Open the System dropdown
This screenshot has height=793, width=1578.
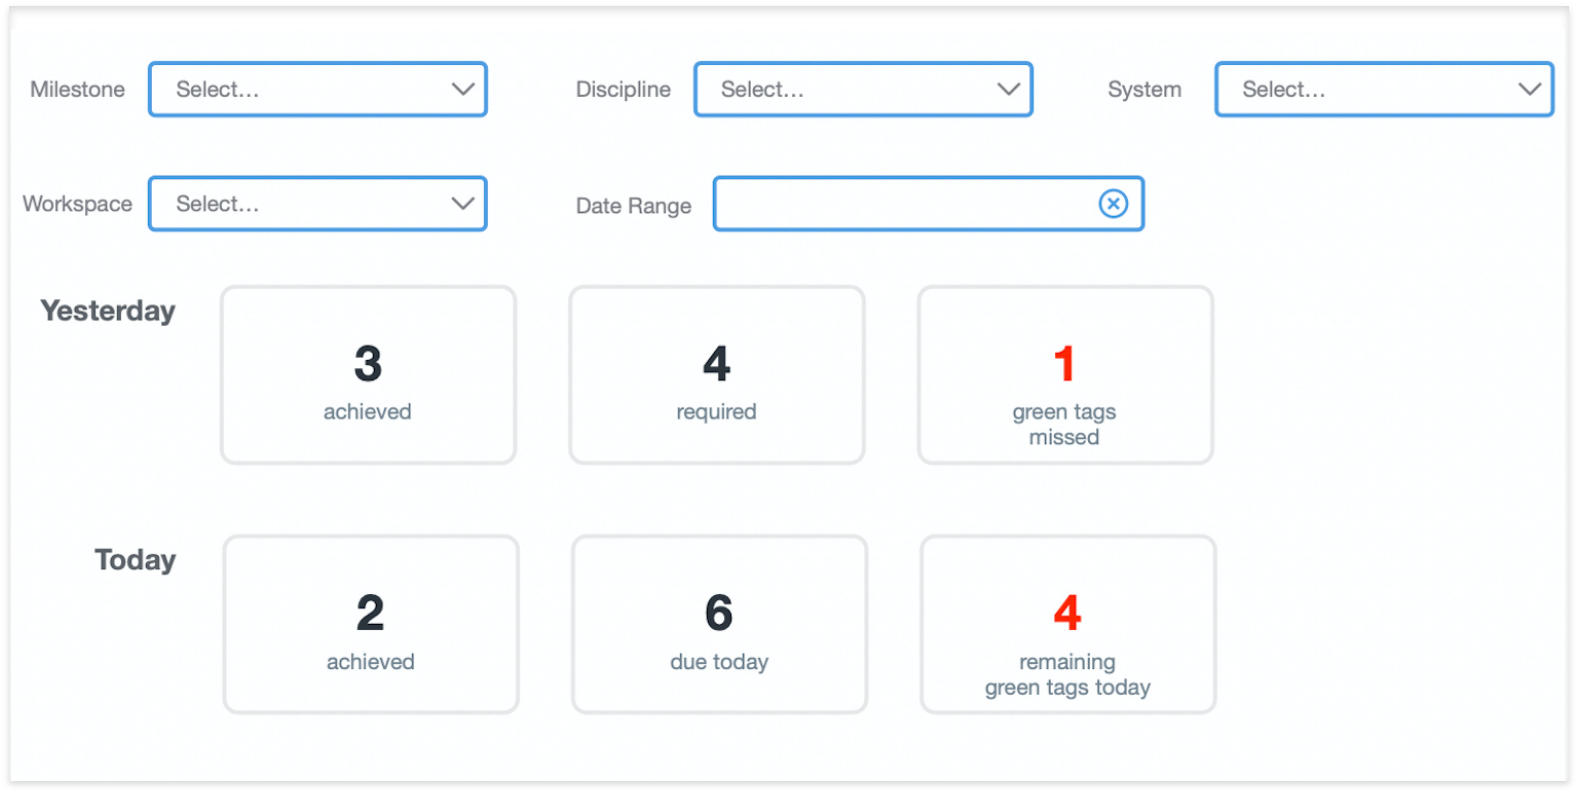(1384, 90)
